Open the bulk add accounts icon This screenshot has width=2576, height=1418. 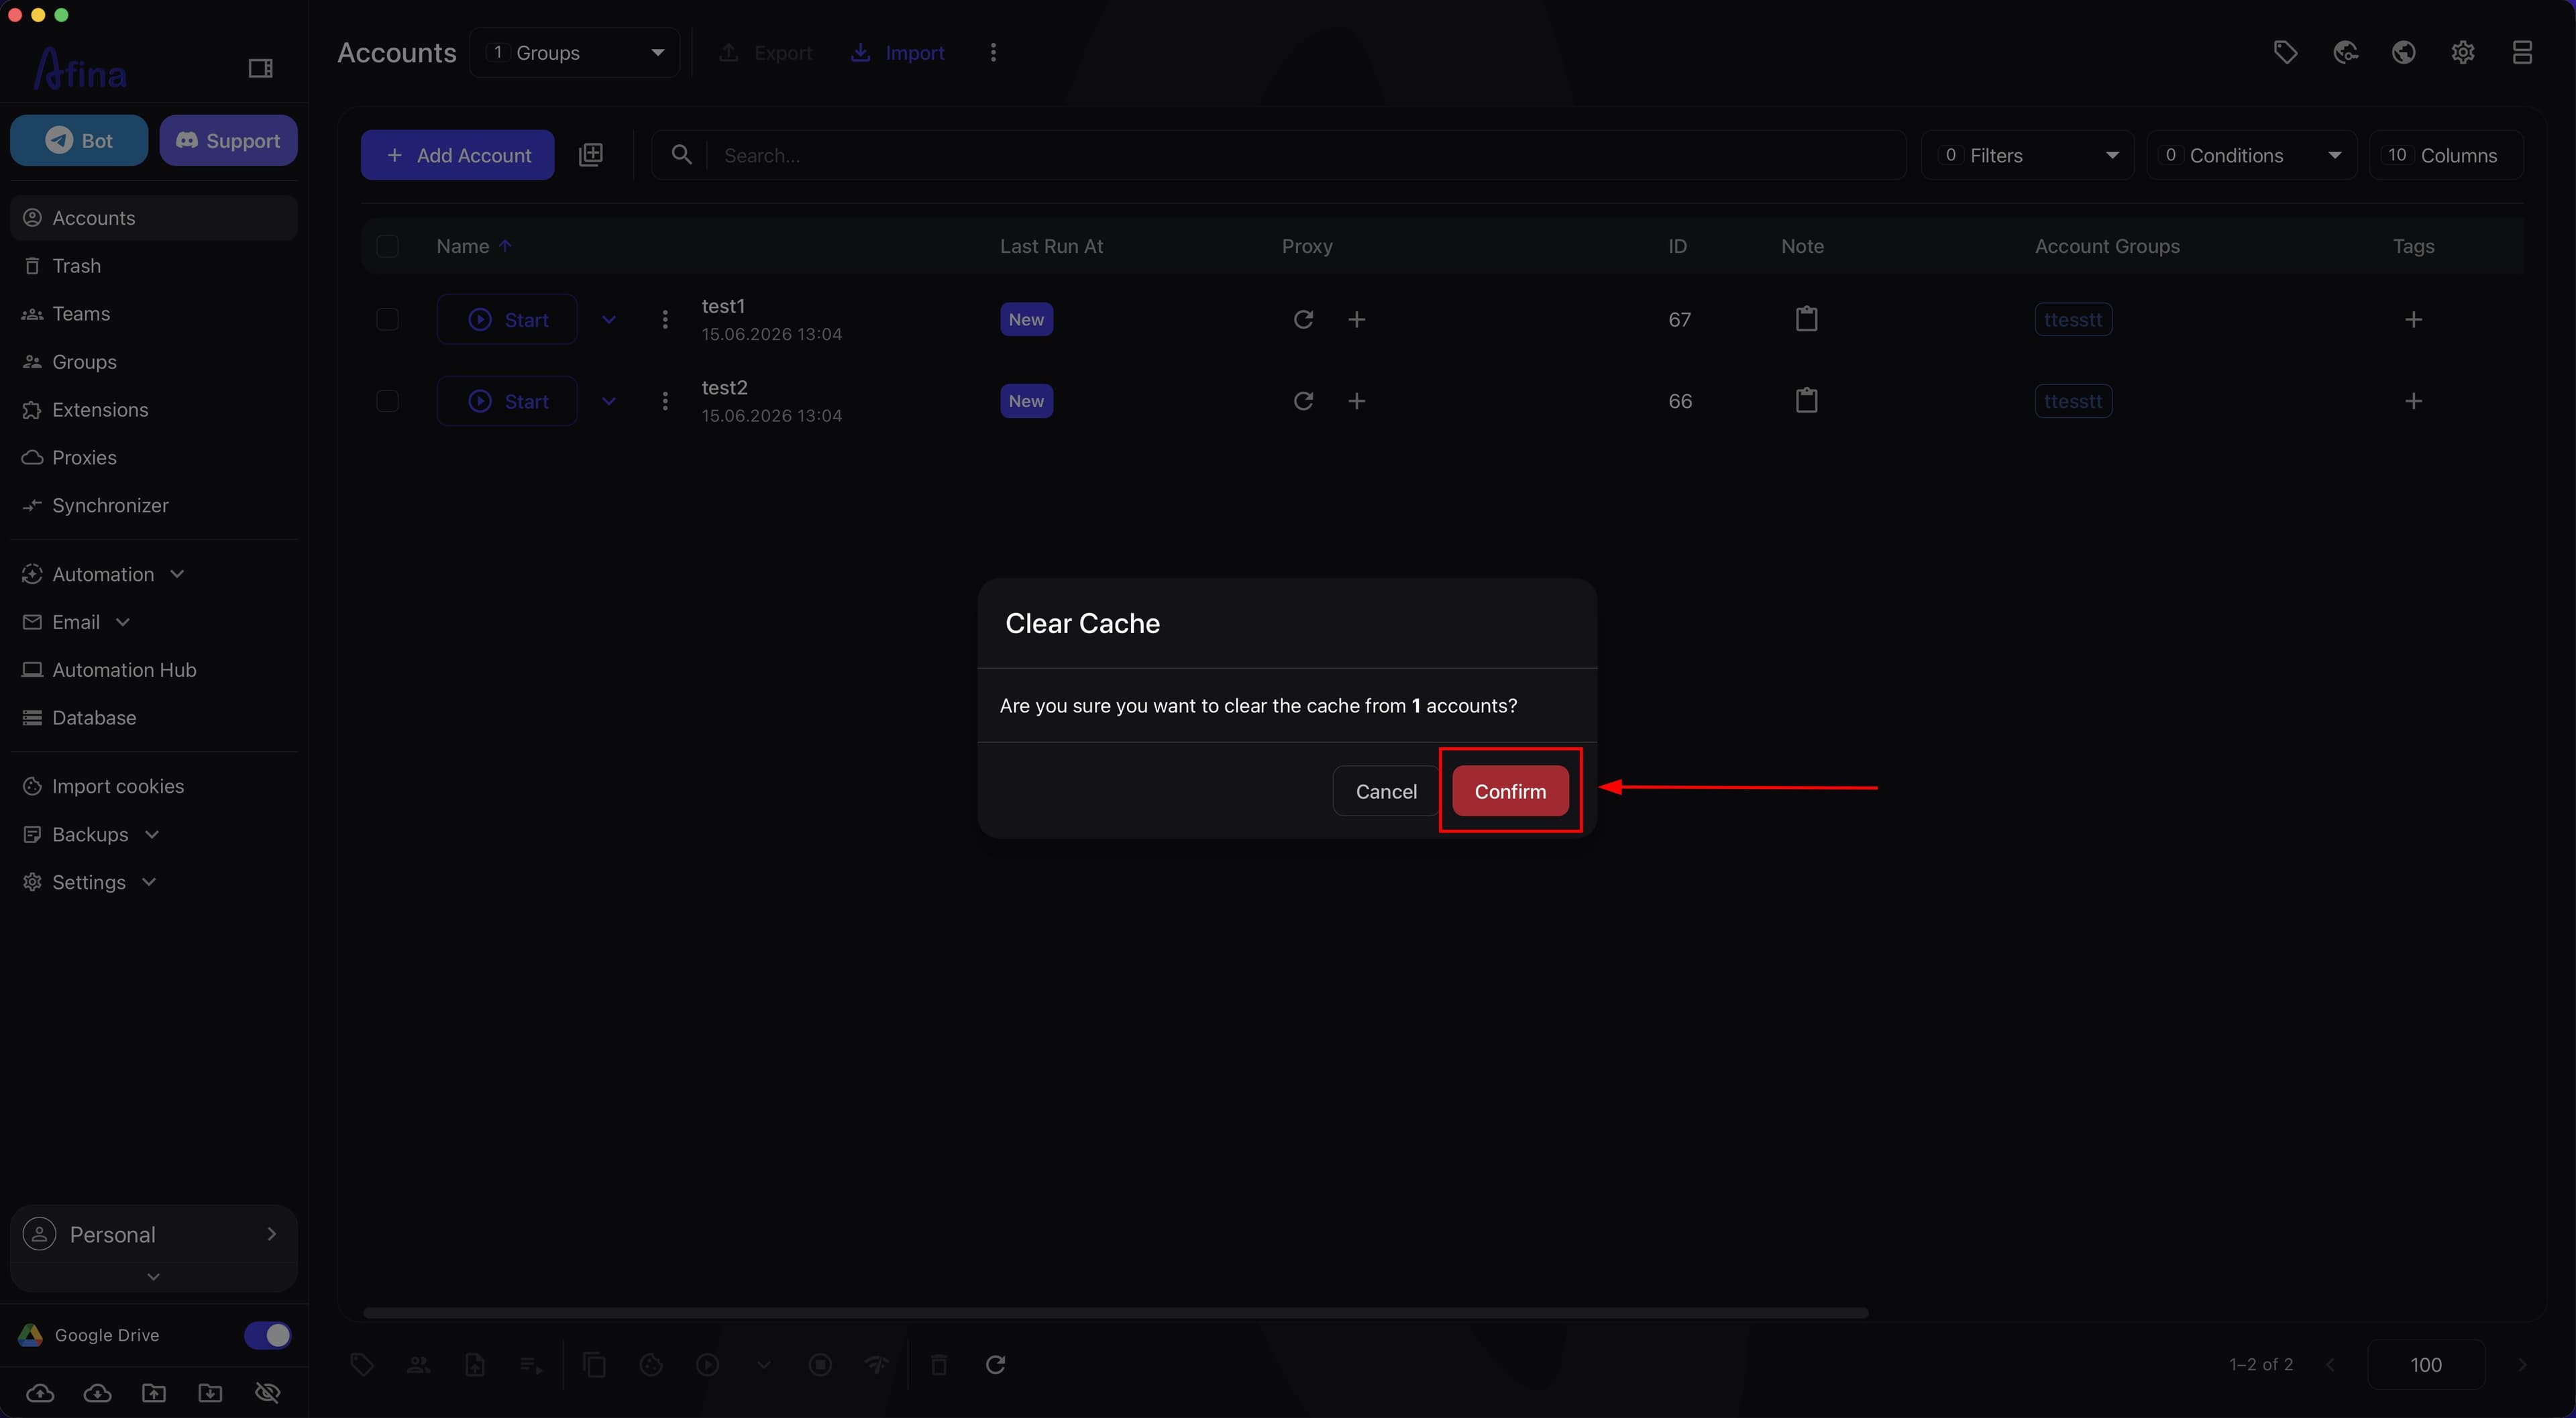coord(591,155)
